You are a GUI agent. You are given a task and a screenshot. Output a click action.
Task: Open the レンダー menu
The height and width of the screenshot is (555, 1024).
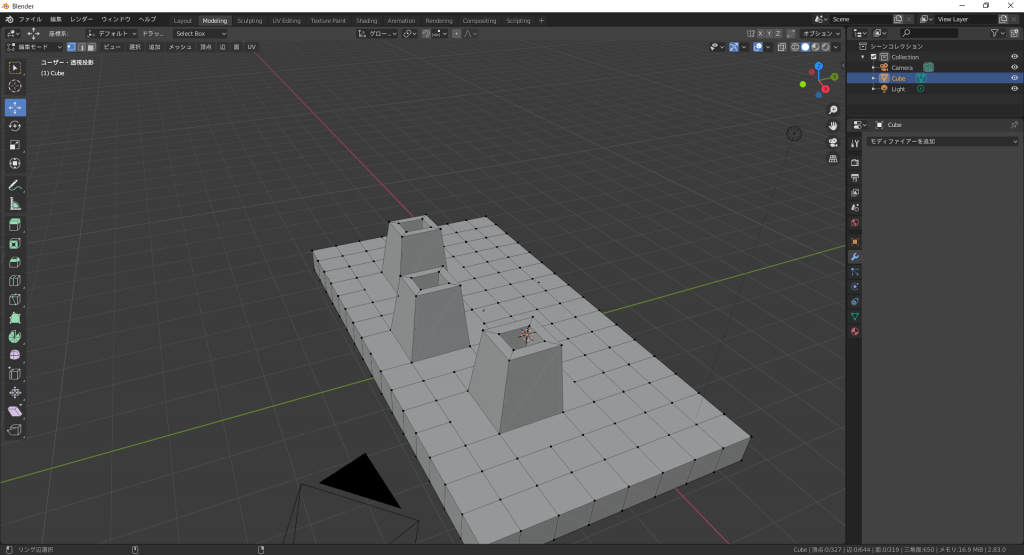[x=82, y=20]
